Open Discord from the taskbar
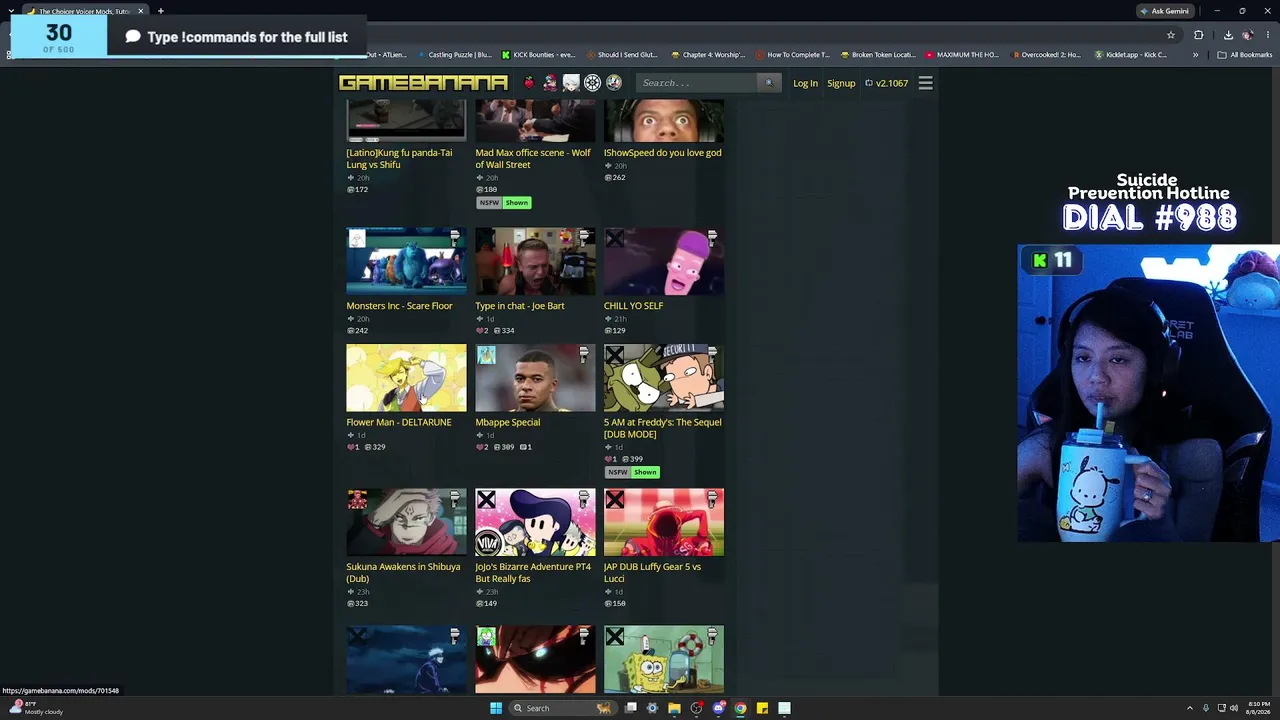Image resolution: width=1280 pixels, height=720 pixels. tap(718, 708)
